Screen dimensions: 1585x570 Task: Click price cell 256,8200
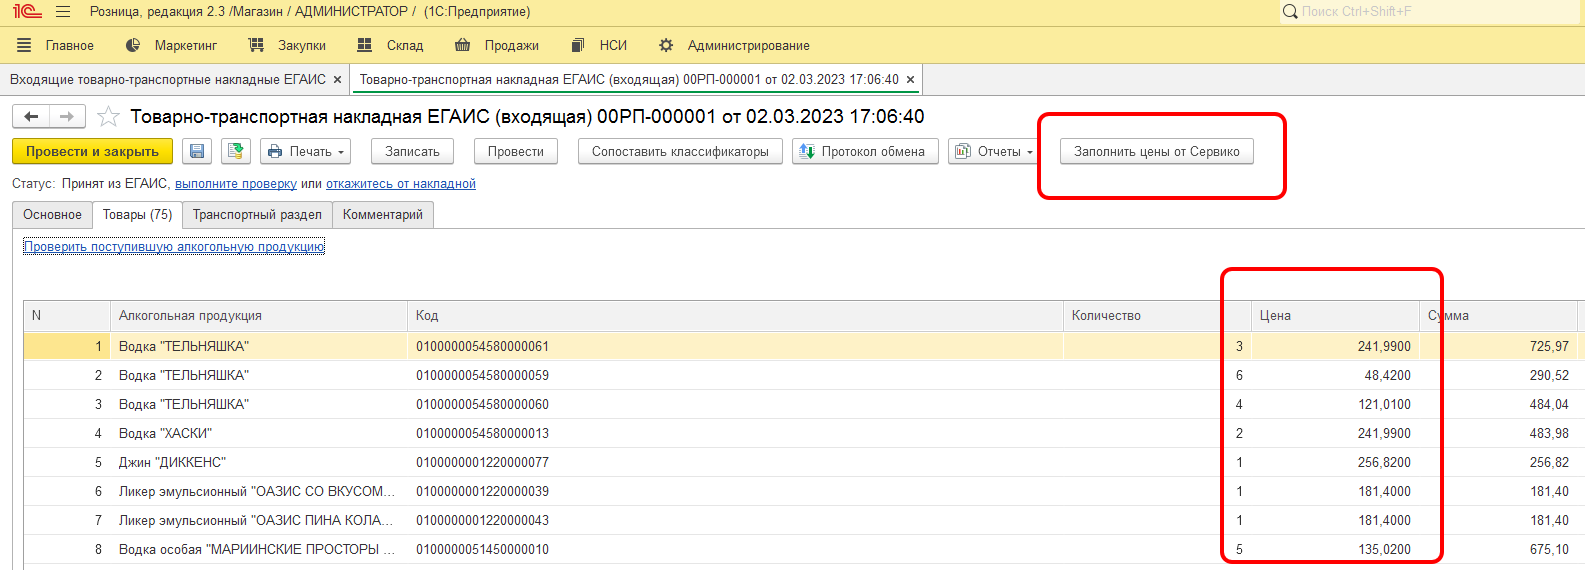pyautogui.click(x=1335, y=462)
